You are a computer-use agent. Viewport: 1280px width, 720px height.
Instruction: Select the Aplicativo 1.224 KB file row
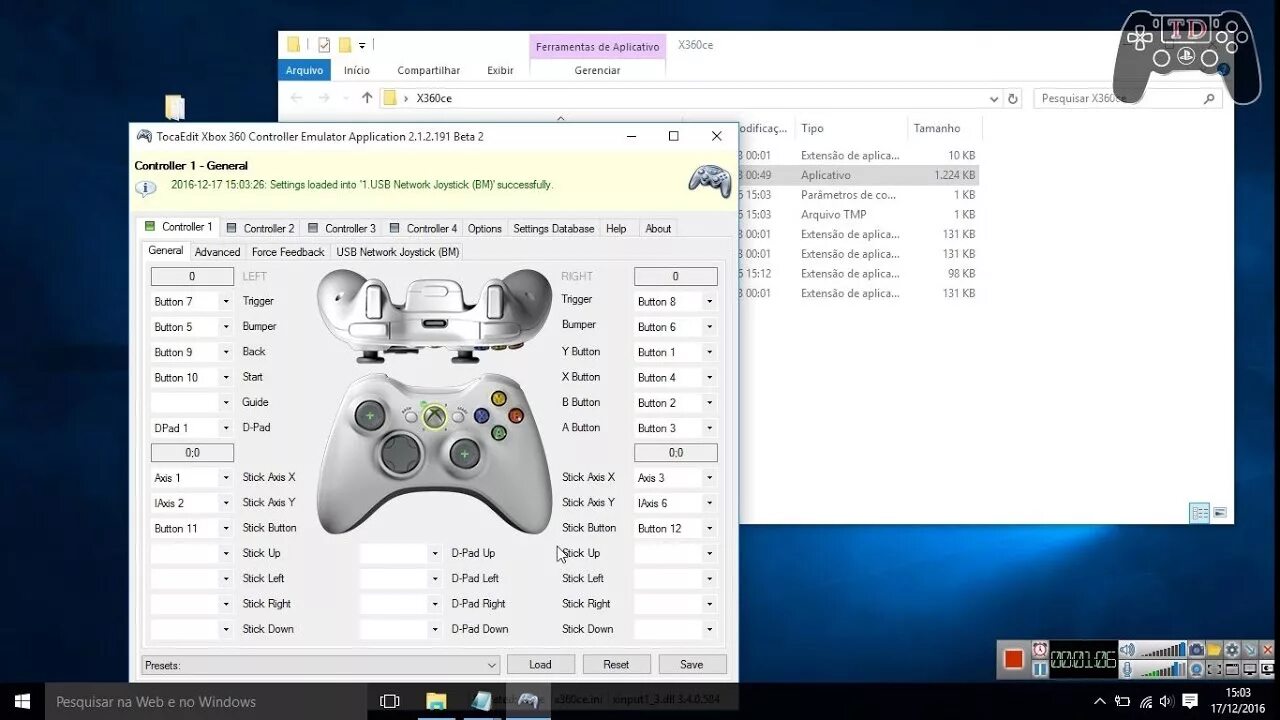[858, 175]
